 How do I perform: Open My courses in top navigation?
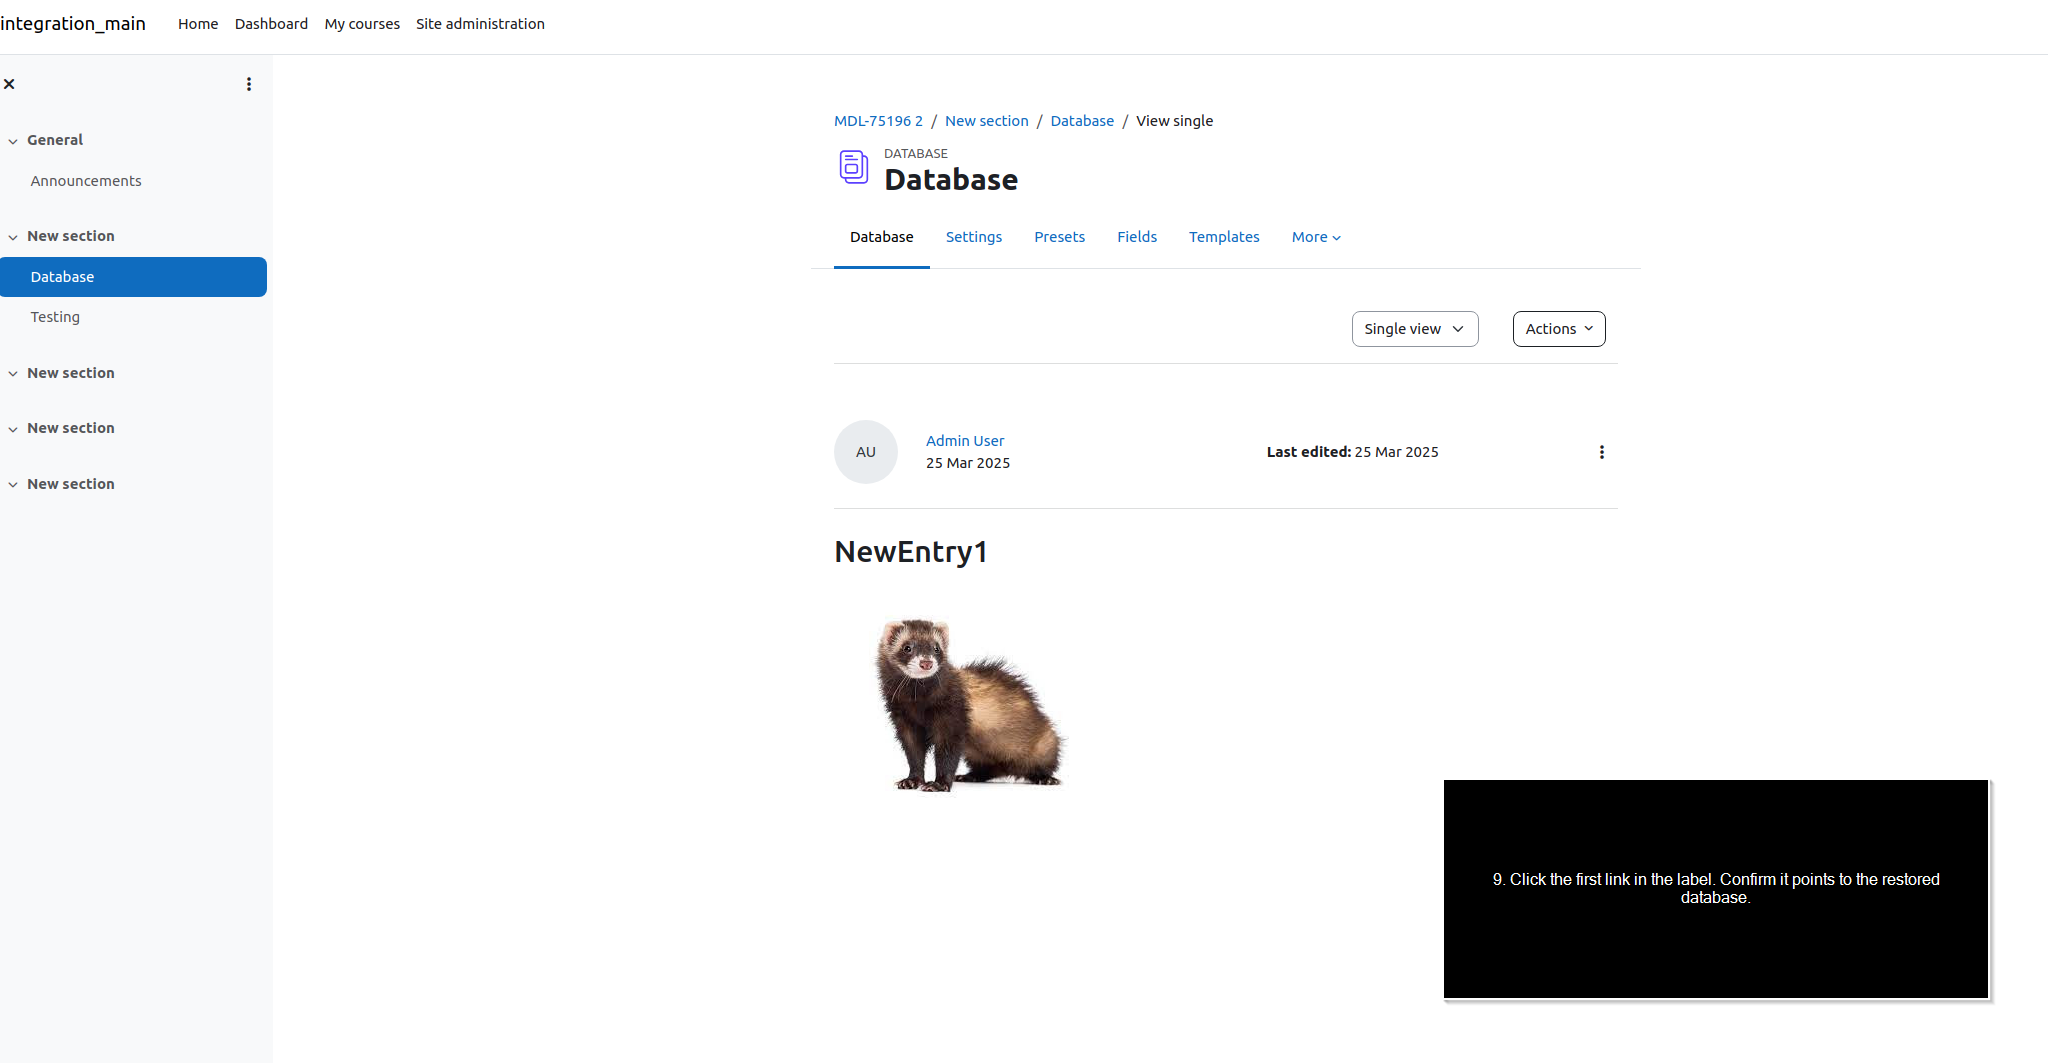tap(362, 24)
